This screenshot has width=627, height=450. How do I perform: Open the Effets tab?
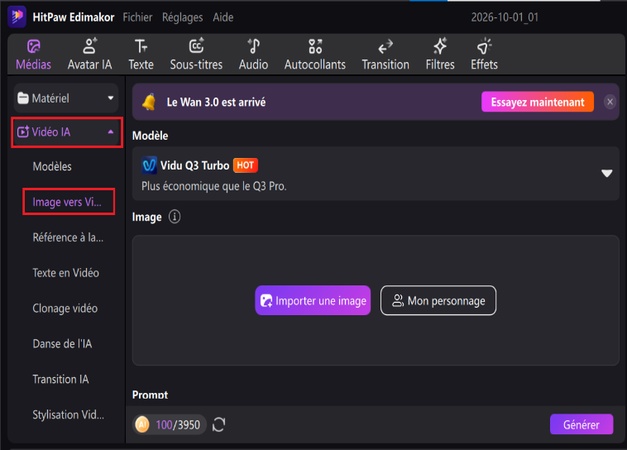click(484, 54)
